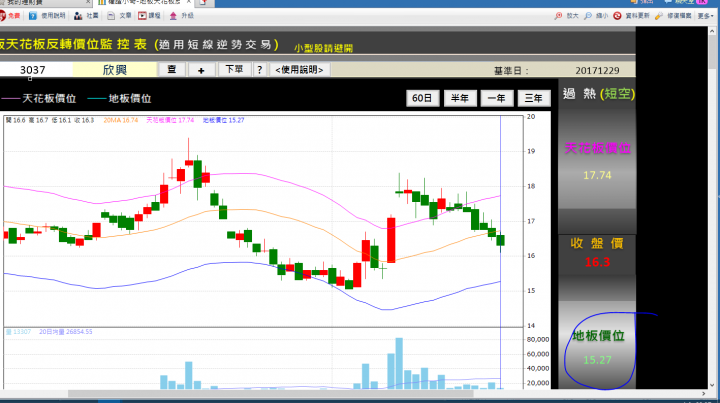
Task: Open the small new tab icon
Action: click(203, 3)
